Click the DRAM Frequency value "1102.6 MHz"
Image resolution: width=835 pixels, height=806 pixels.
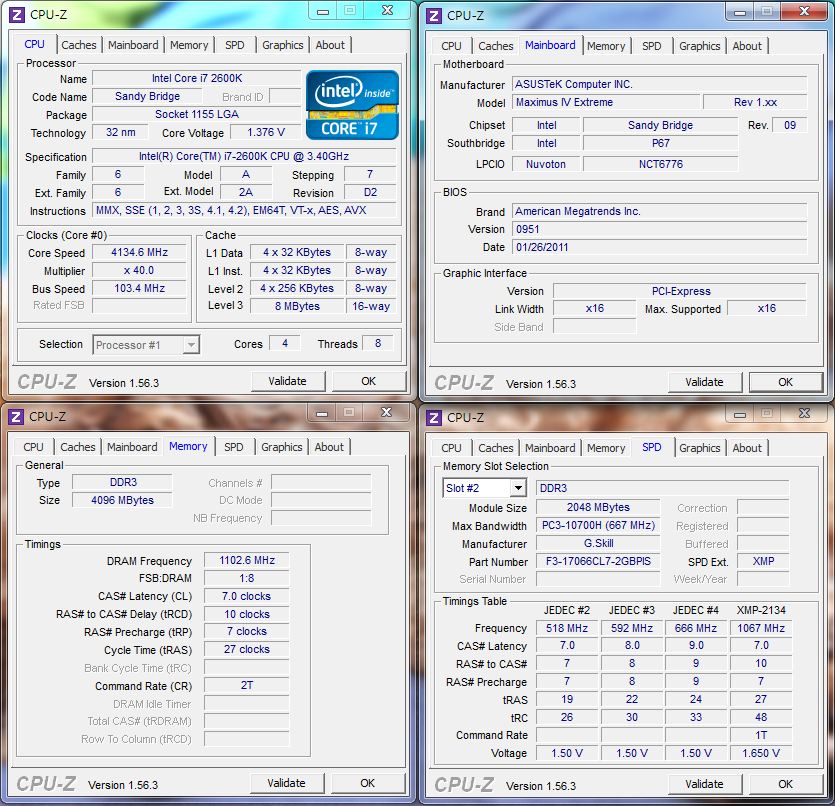click(247, 560)
